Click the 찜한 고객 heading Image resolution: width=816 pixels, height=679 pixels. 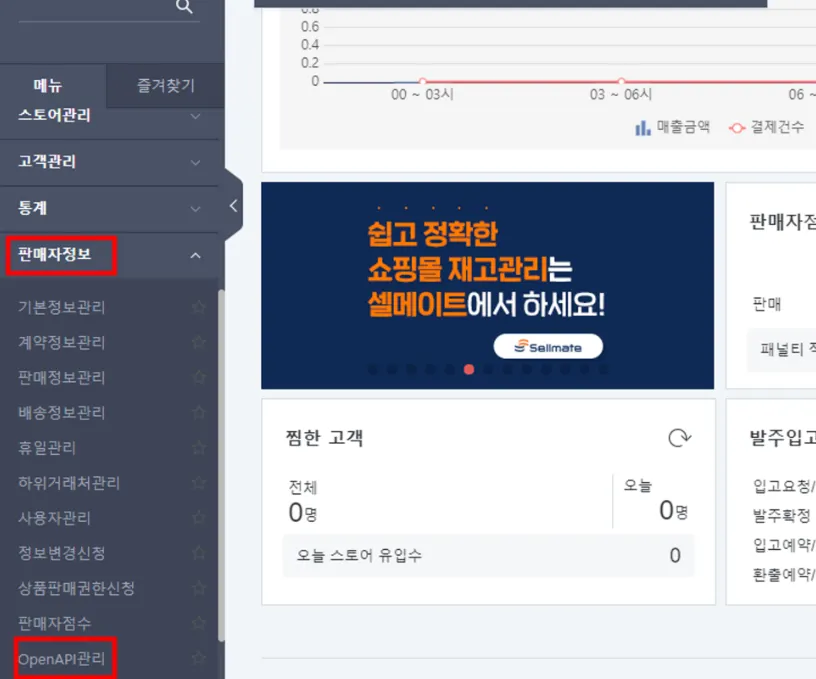click(x=324, y=438)
